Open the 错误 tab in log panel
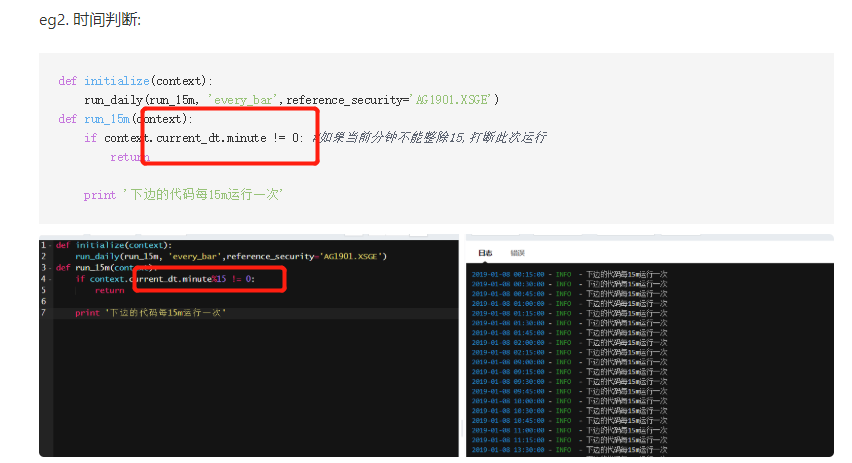Image resolution: width=852 pixels, height=463 pixels. (517, 253)
